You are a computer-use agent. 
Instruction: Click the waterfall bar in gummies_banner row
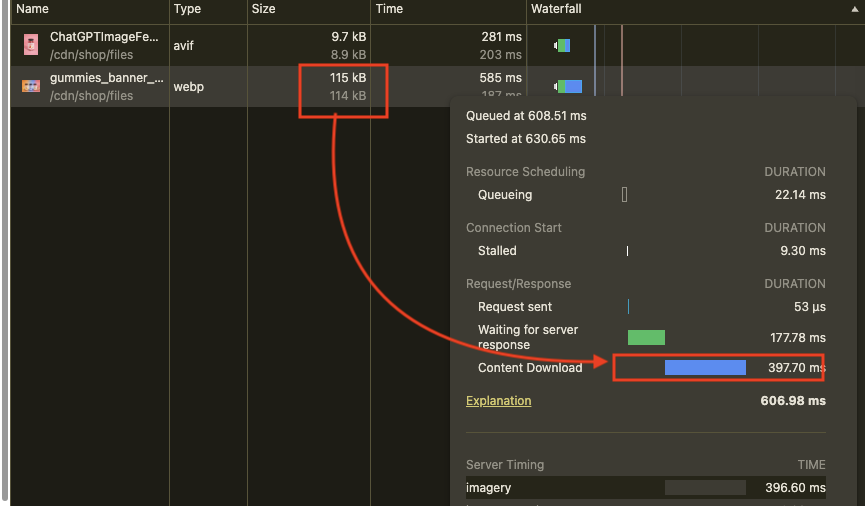tap(569, 86)
